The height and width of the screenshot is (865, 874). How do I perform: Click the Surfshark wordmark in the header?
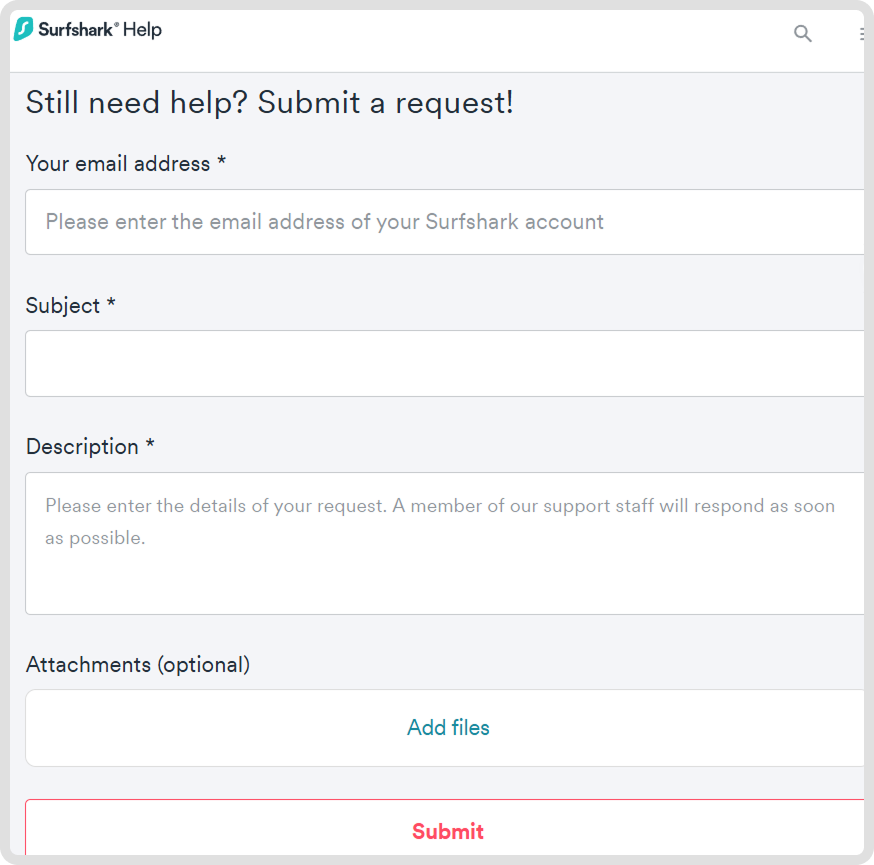click(75, 30)
